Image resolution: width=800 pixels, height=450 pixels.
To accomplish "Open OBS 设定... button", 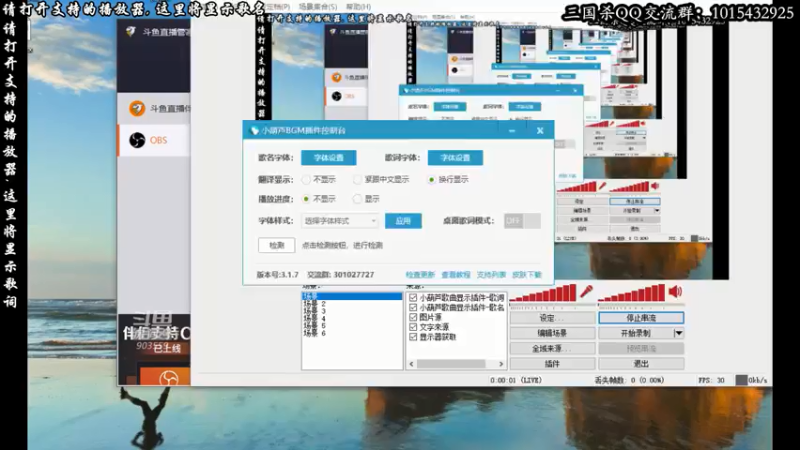I will coord(553,318).
